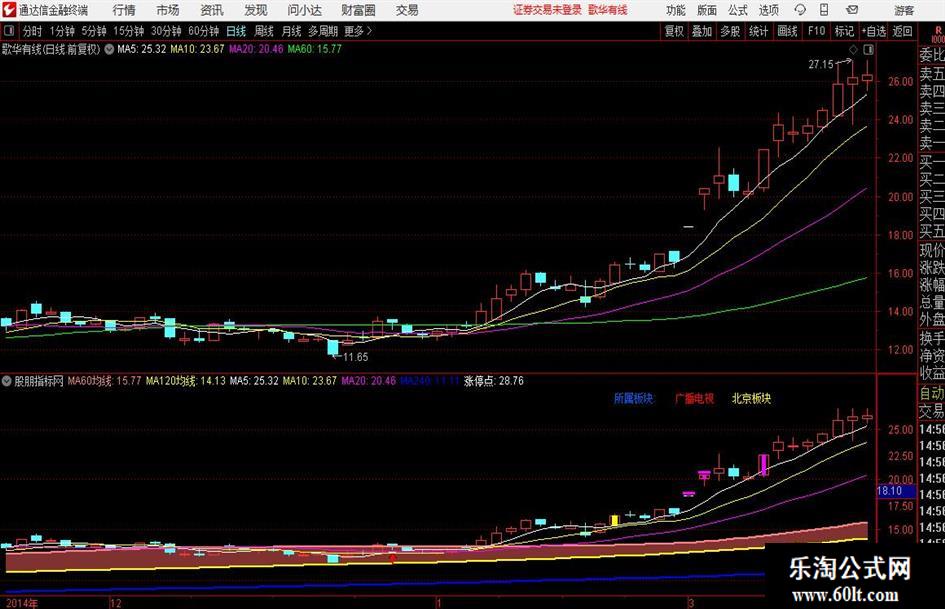The height and width of the screenshot is (609, 945).
Task: Switch to 30分钟 period
Action: [x=166, y=31]
